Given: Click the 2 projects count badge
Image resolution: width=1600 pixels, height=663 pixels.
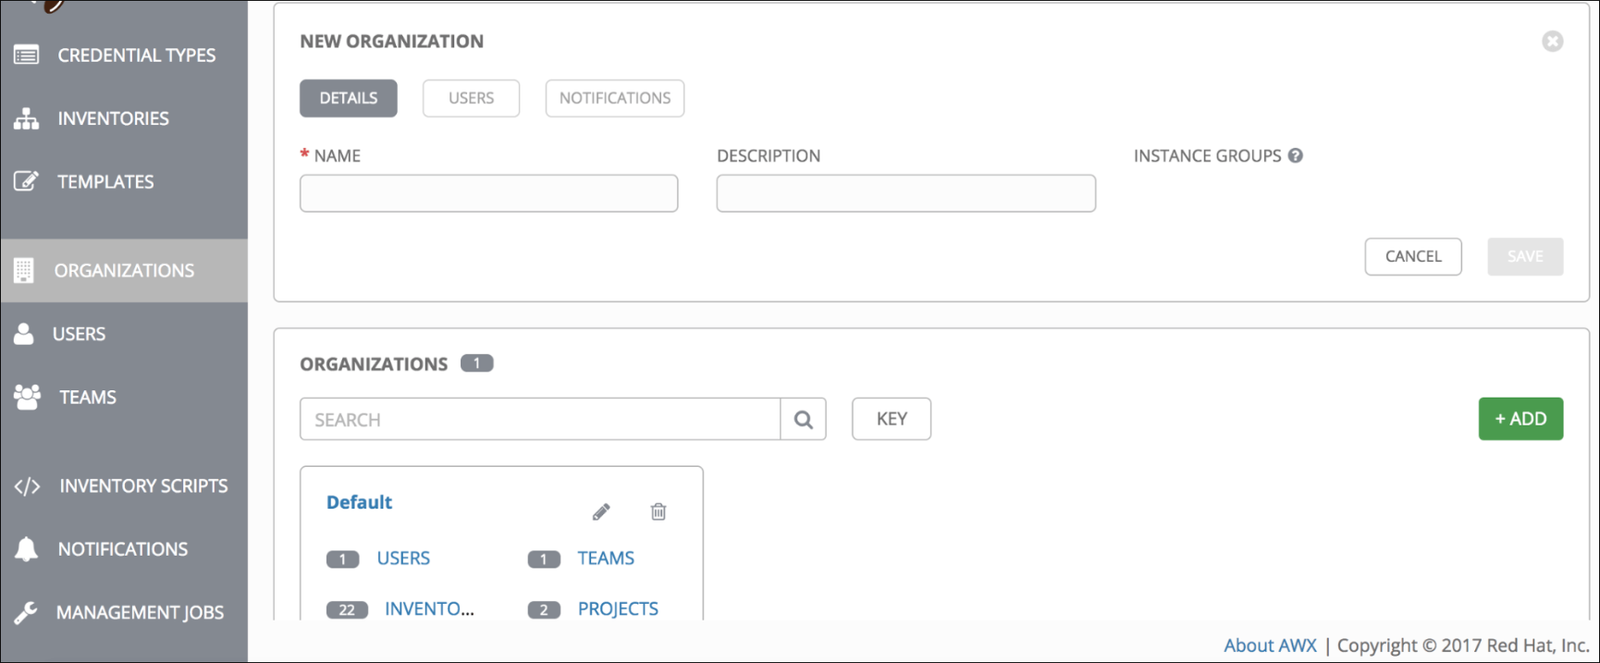Looking at the screenshot, I should pos(544,610).
